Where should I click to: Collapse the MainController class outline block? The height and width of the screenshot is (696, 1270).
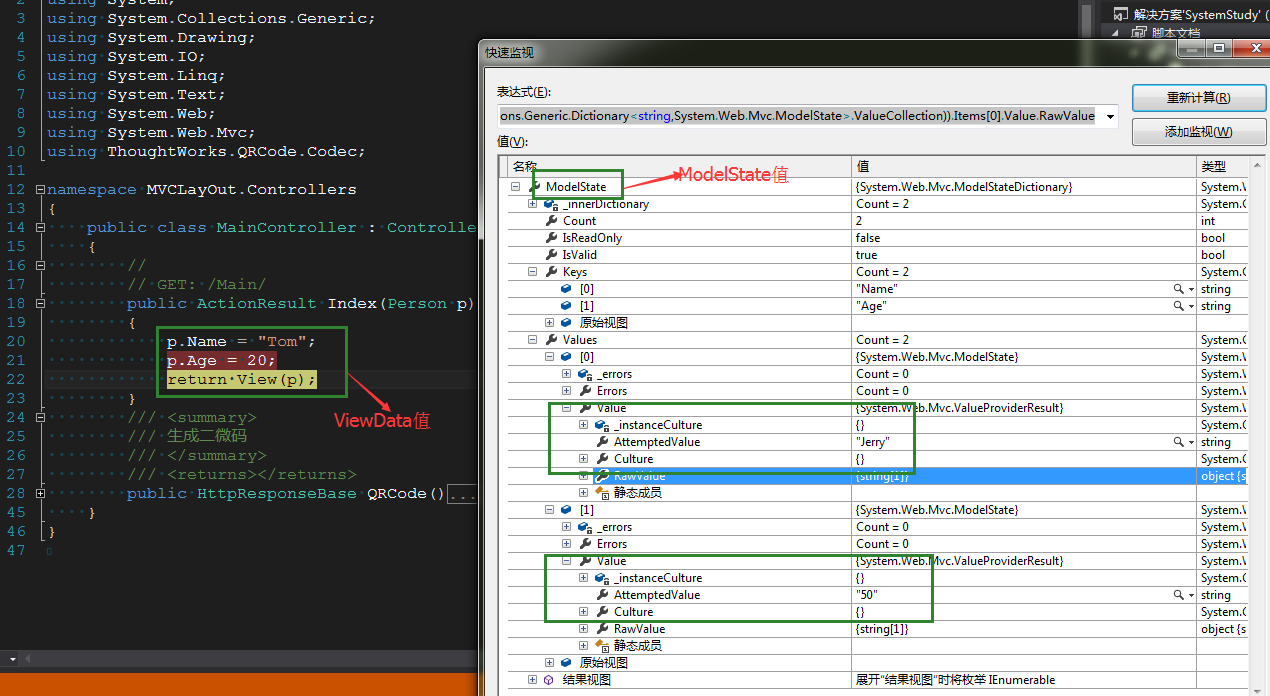pos(39,227)
